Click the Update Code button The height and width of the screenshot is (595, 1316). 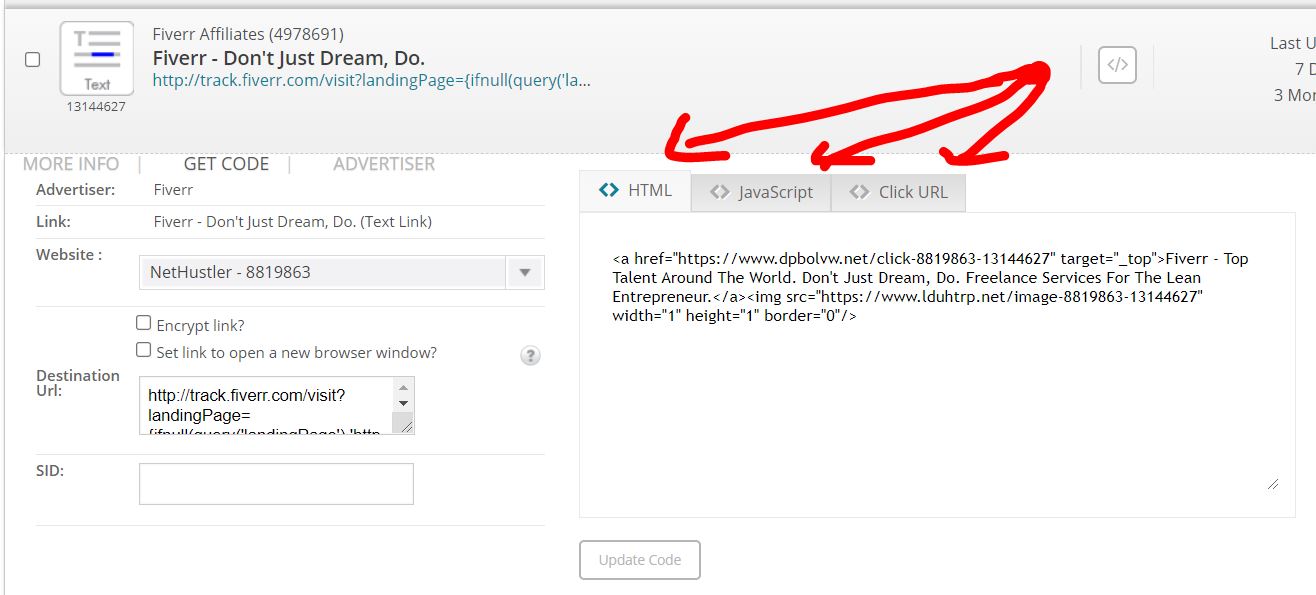[640, 560]
